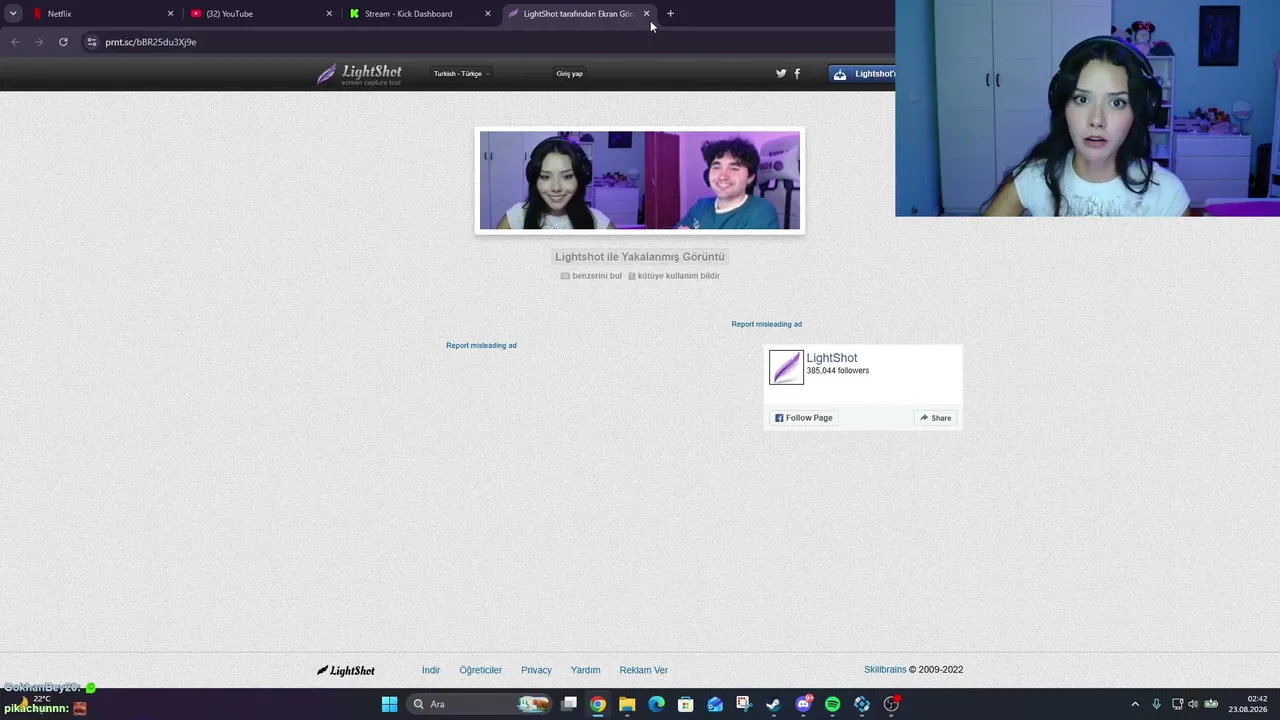The image size is (1280, 720).
Task: Click the left-side Report misleading ad link
Action: coord(481,346)
